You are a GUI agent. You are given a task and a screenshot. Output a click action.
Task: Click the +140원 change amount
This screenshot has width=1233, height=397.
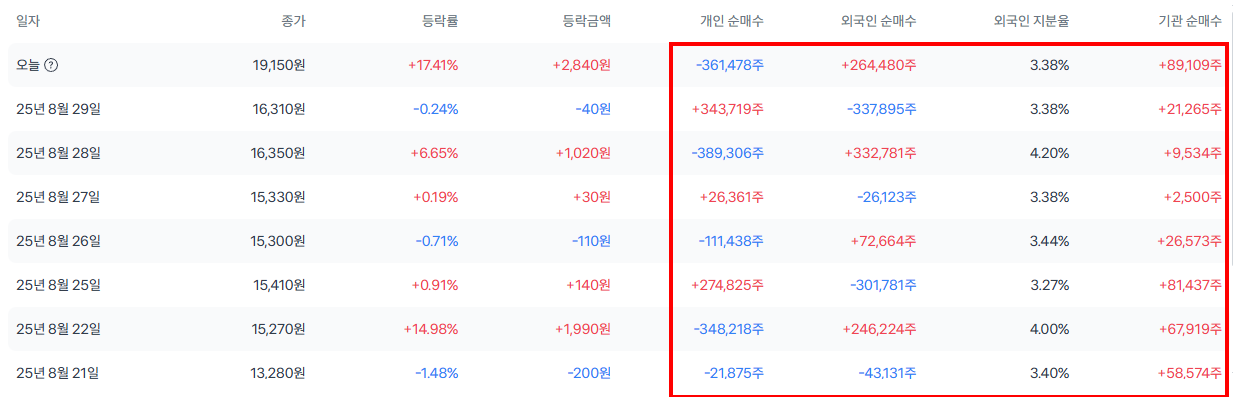point(588,285)
